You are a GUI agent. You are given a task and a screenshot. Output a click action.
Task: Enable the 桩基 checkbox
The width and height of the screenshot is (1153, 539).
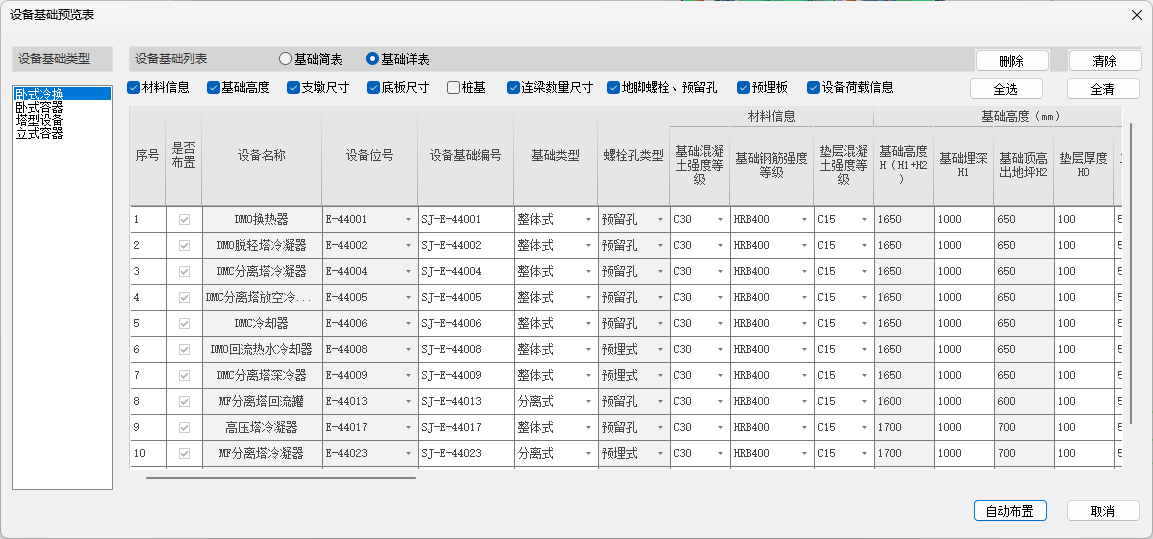[454, 88]
